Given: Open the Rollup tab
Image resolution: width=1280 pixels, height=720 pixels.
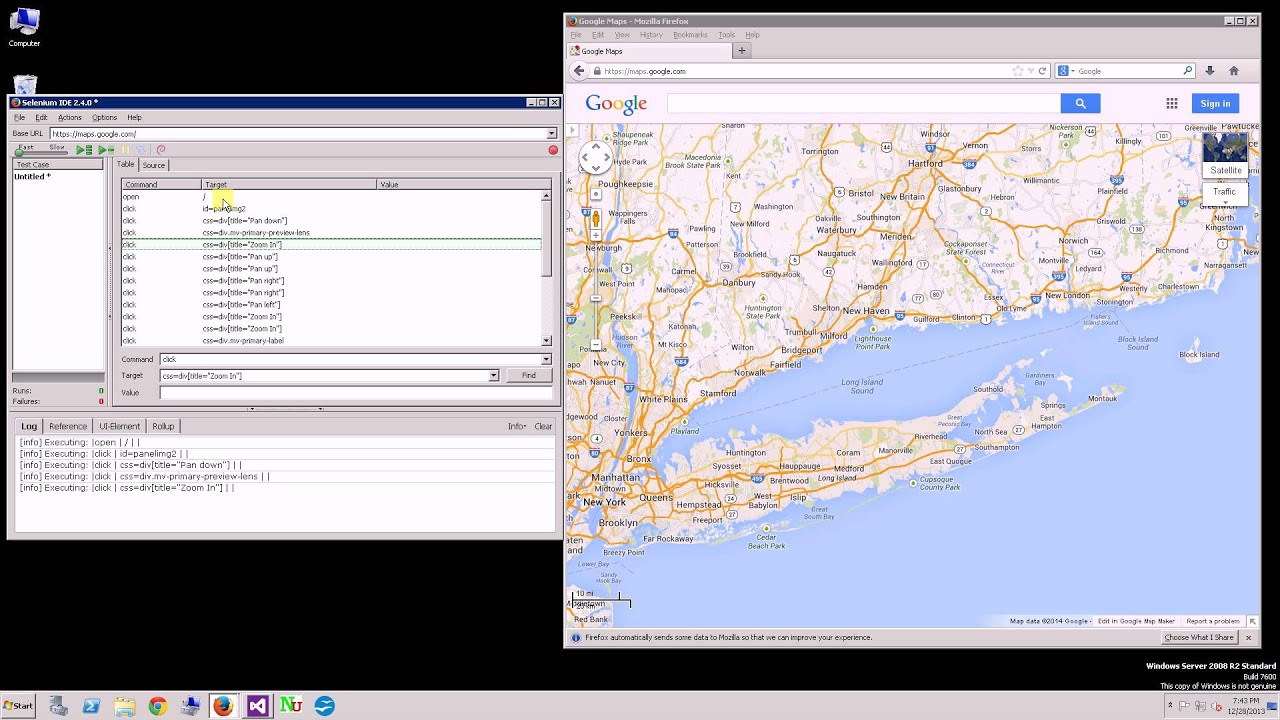Looking at the screenshot, I should (163, 426).
